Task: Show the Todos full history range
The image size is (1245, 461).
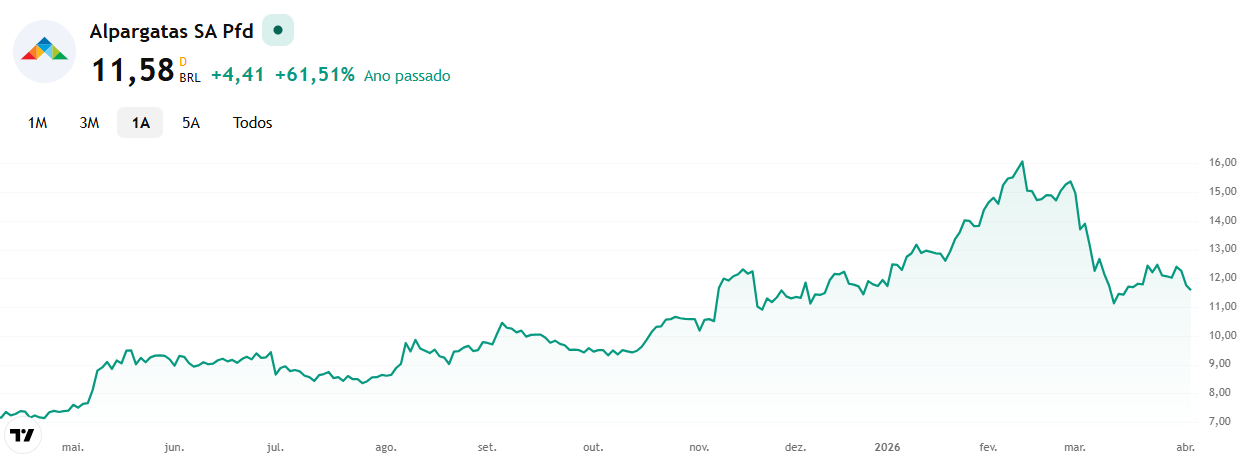Action: pyautogui.click(x=253, y=123)
